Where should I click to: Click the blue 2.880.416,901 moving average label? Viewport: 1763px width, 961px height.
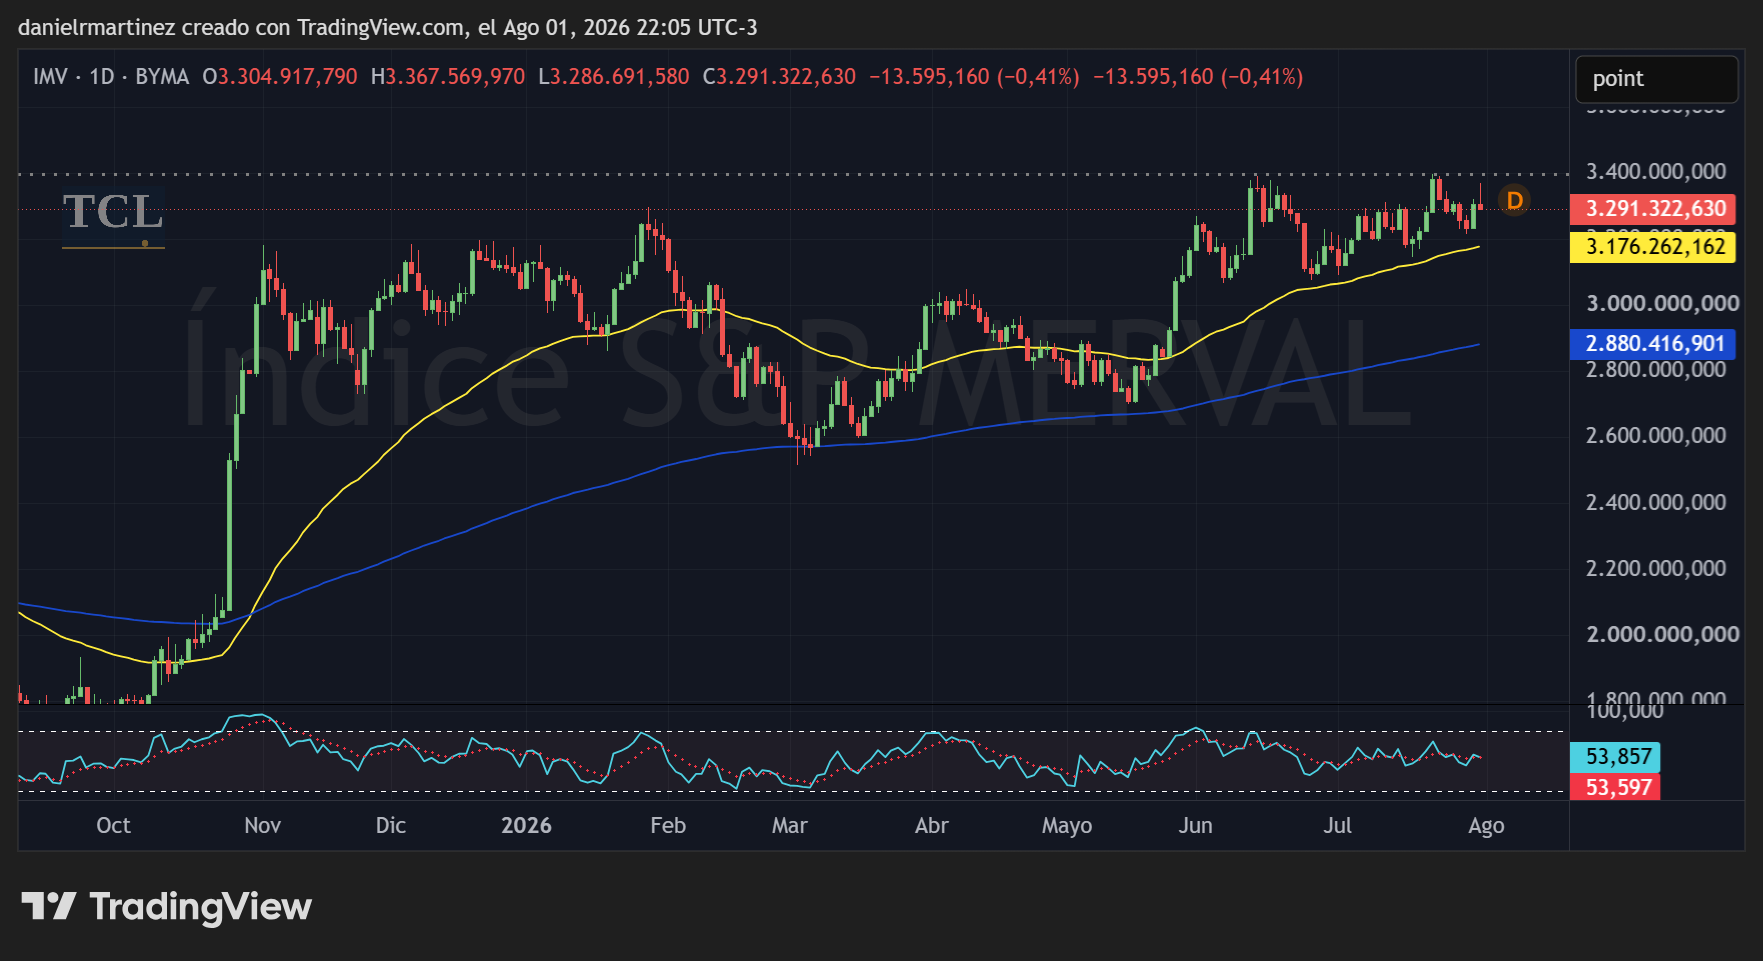tap(1652, 344)
